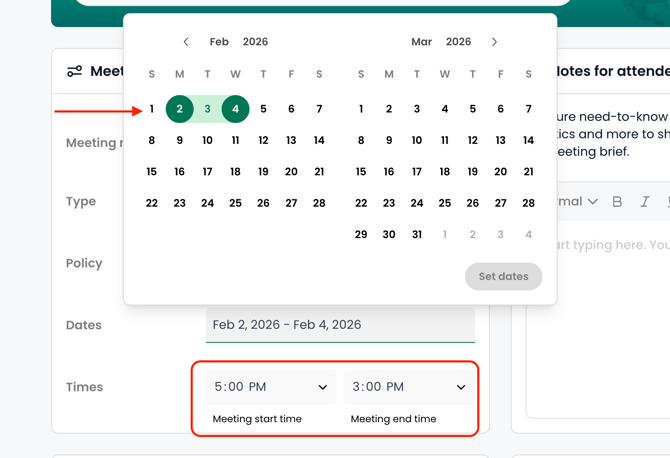Click the Bold formatting icon
Viewport: 670px width, 458px height.
pos(617,201)
